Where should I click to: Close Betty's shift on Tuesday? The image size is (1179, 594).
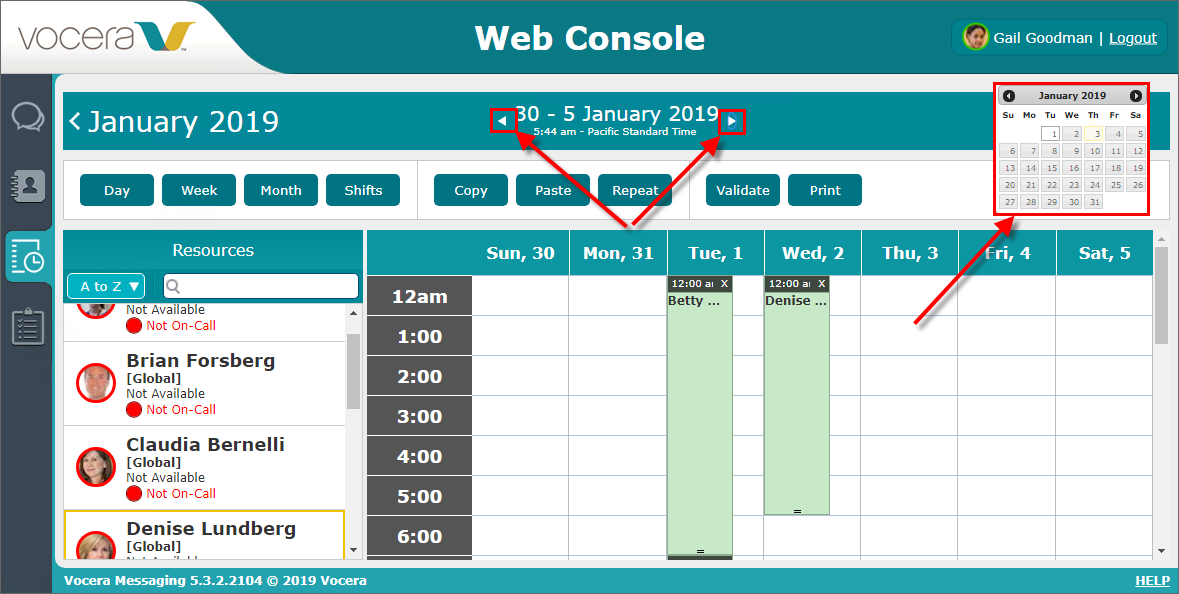click(x=724, y=284)
